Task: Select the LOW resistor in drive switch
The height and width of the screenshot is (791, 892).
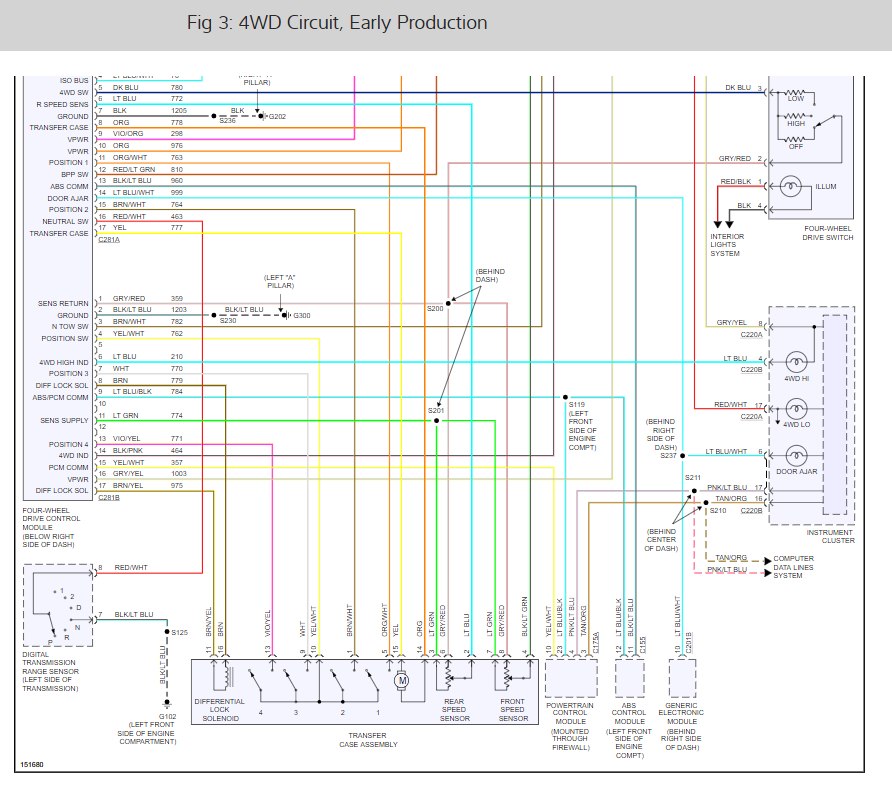Action: (795, 92)
